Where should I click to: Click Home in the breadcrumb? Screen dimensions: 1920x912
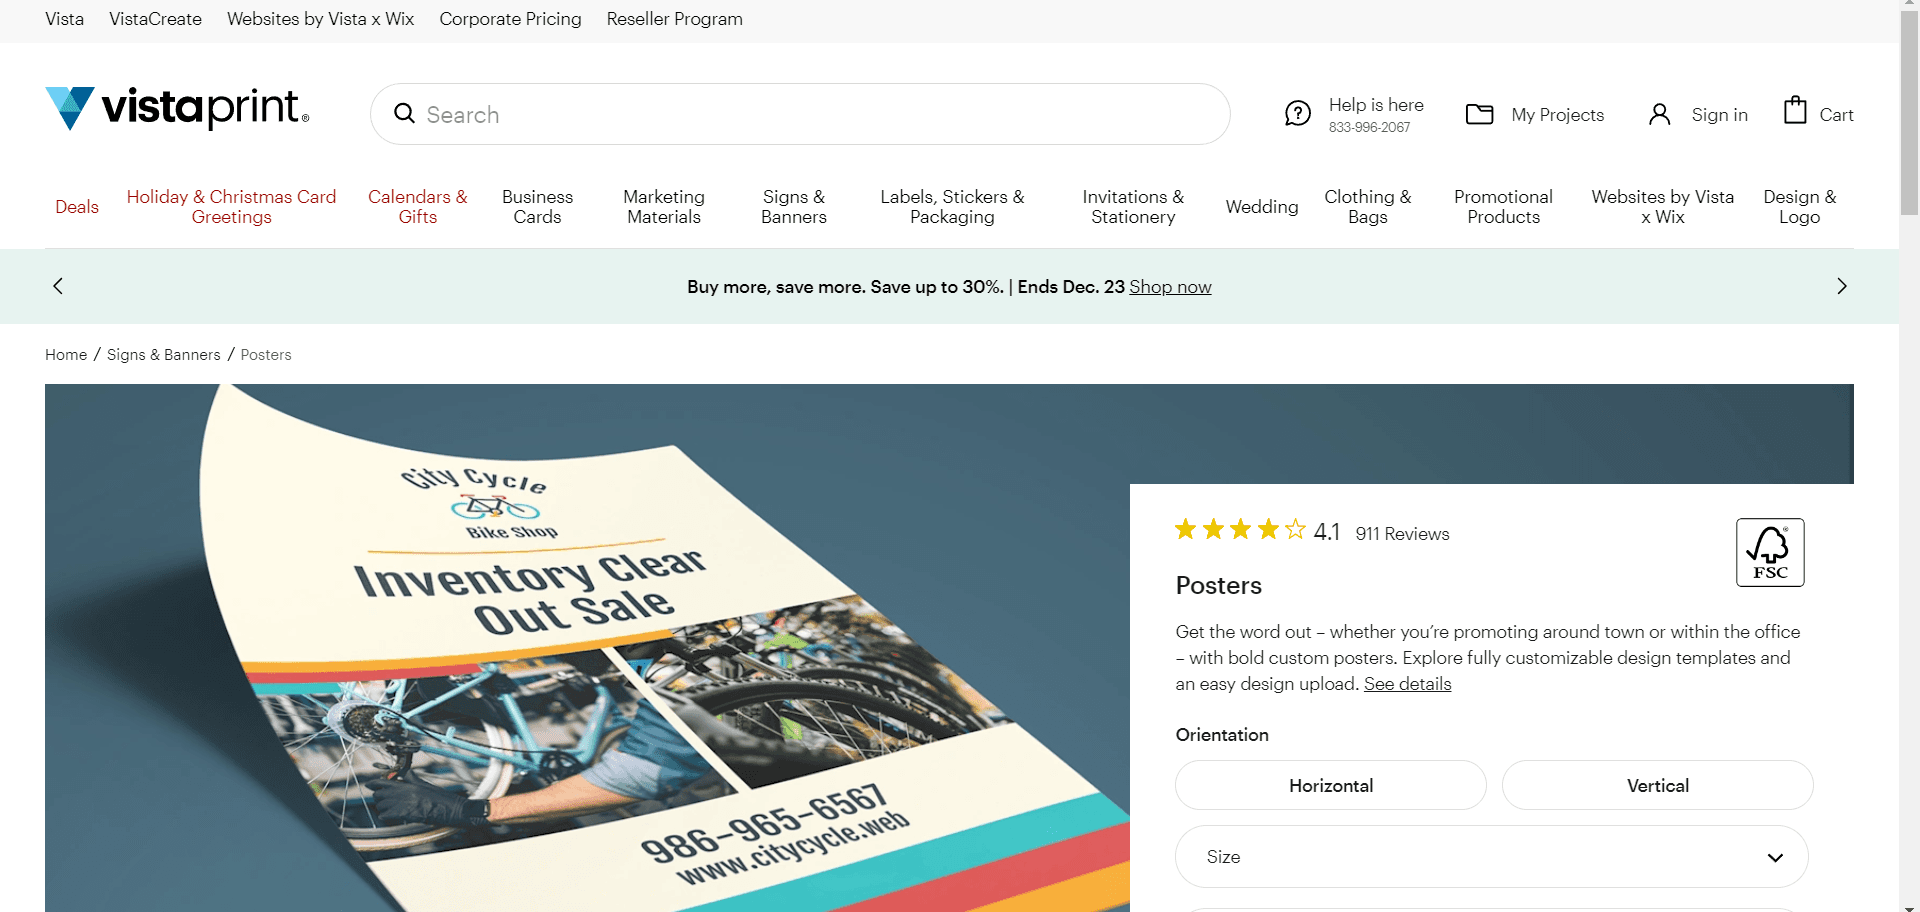click(66, 355)
